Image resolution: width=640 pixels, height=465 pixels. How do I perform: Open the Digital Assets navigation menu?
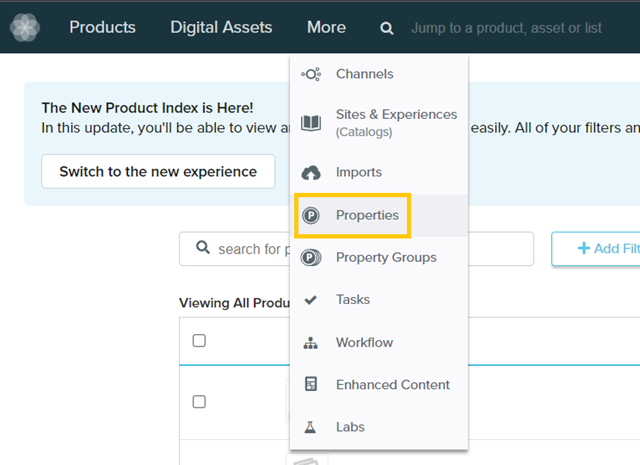tap(221, 28)
